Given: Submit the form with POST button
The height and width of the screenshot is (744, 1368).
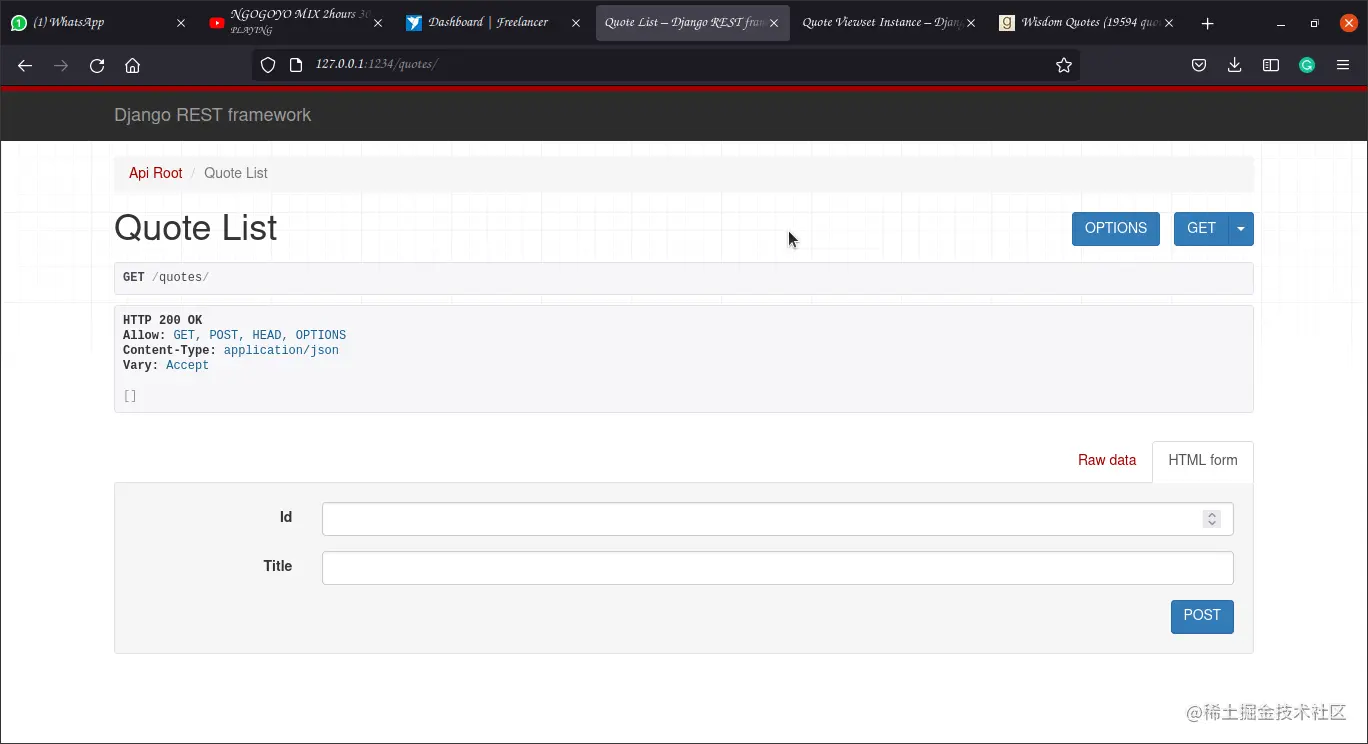Looking at the screenshot, I should [x=1202, y=616].
